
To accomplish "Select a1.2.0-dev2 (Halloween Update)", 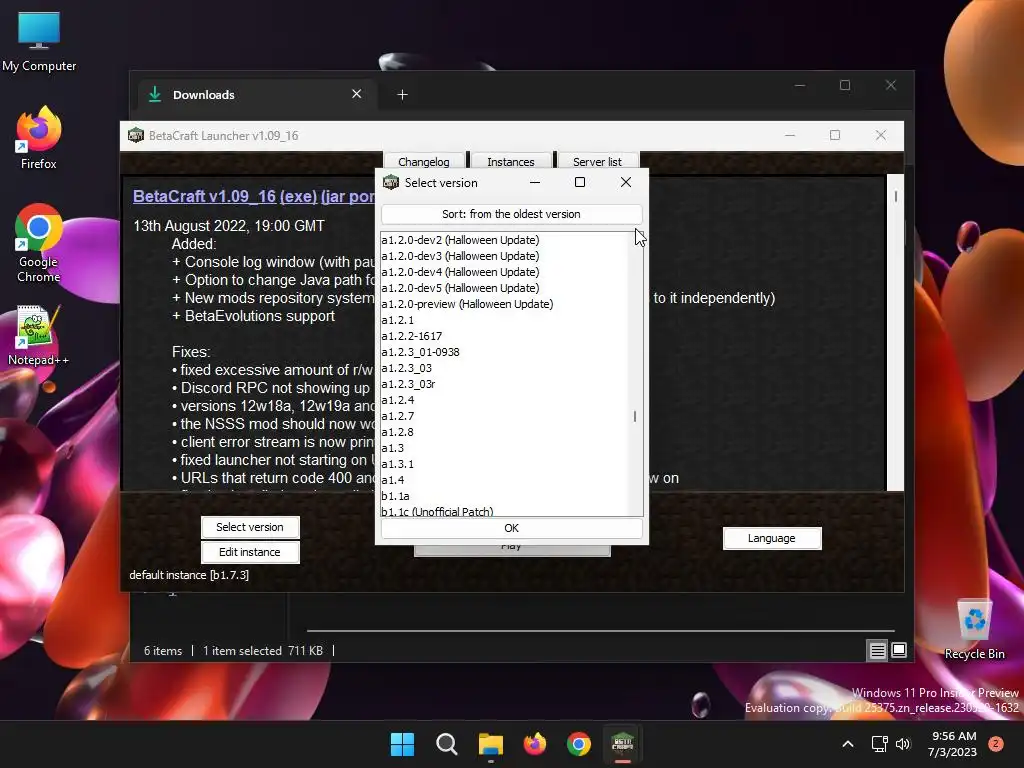I will pos(505,240).
